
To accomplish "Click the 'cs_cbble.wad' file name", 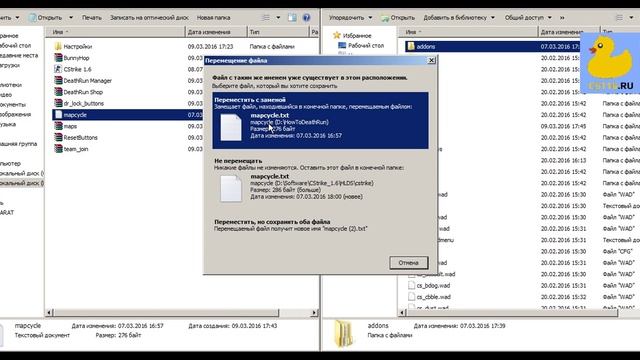I will (433, 297).
